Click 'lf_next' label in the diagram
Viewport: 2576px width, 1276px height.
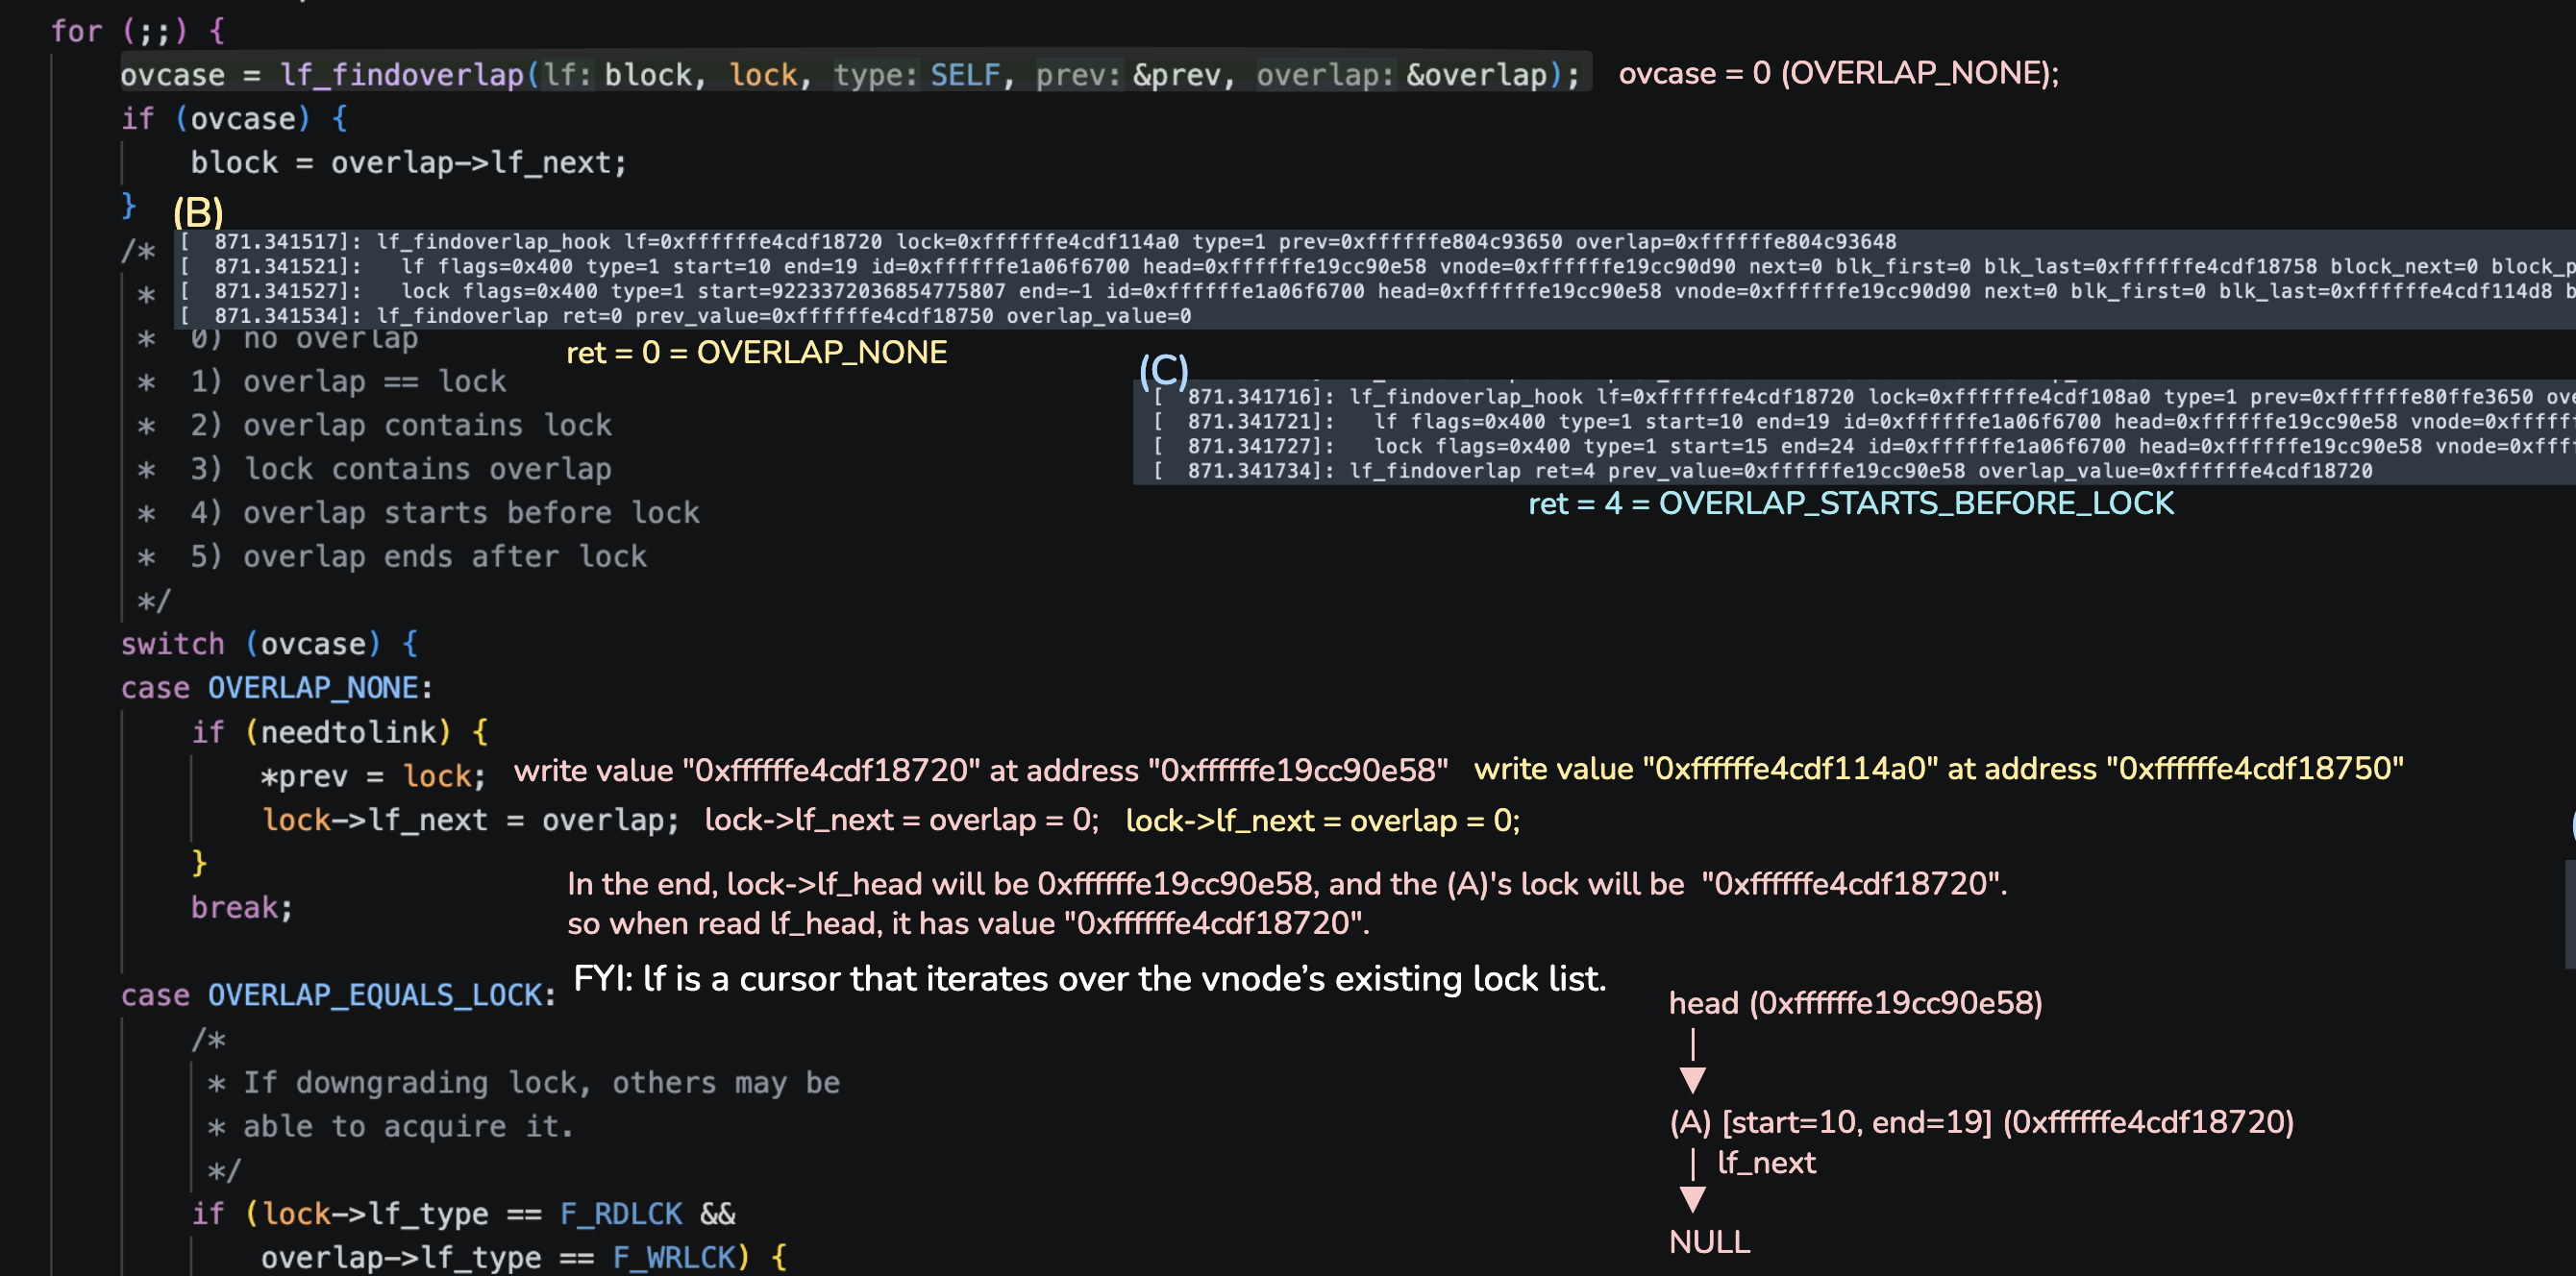pos(1766,1162)
